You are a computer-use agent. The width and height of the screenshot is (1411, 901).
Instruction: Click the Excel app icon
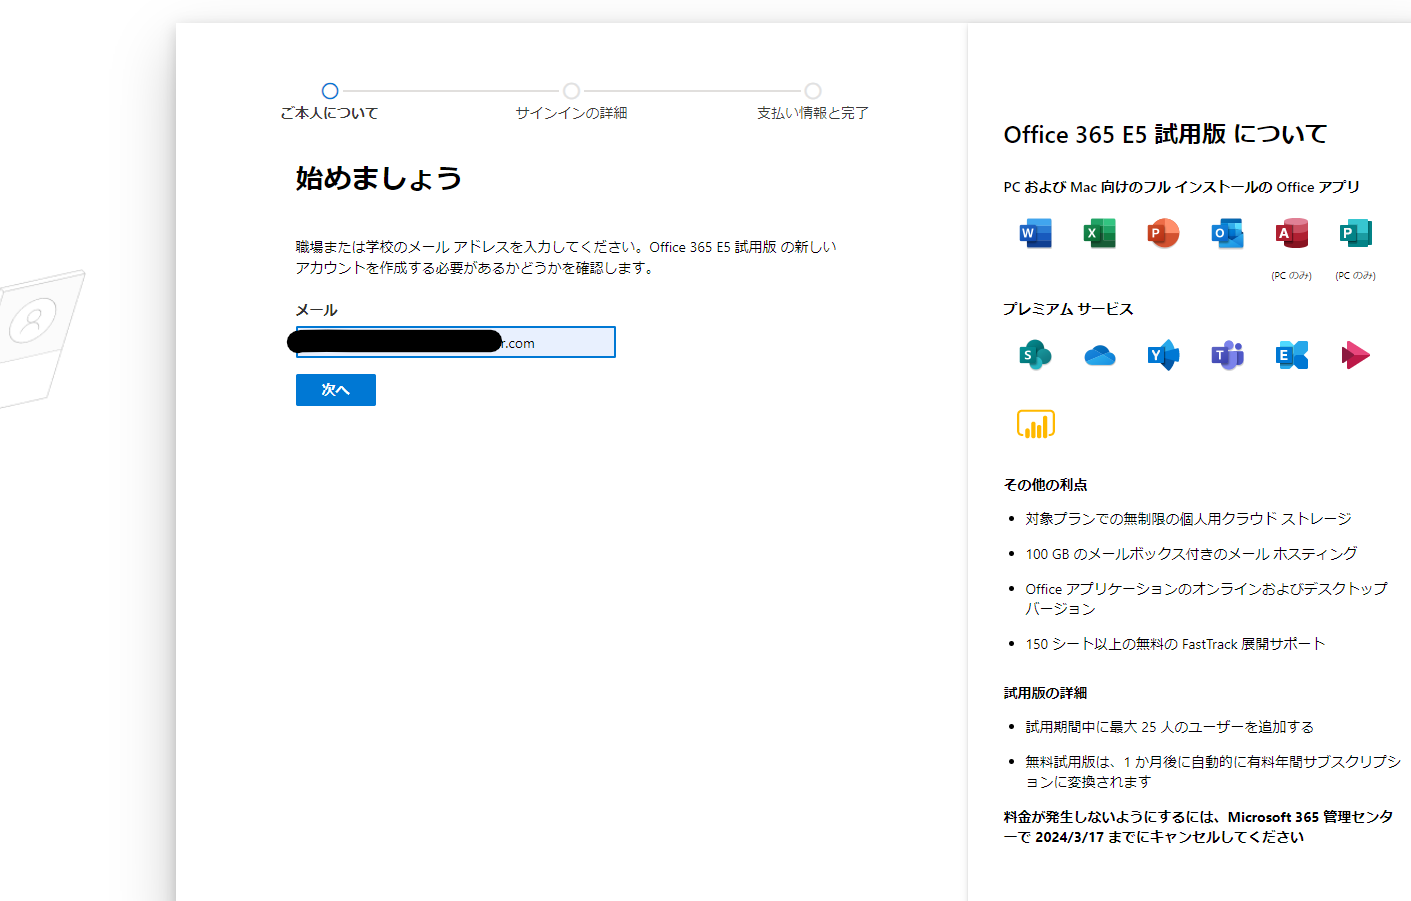[1099, 233]
